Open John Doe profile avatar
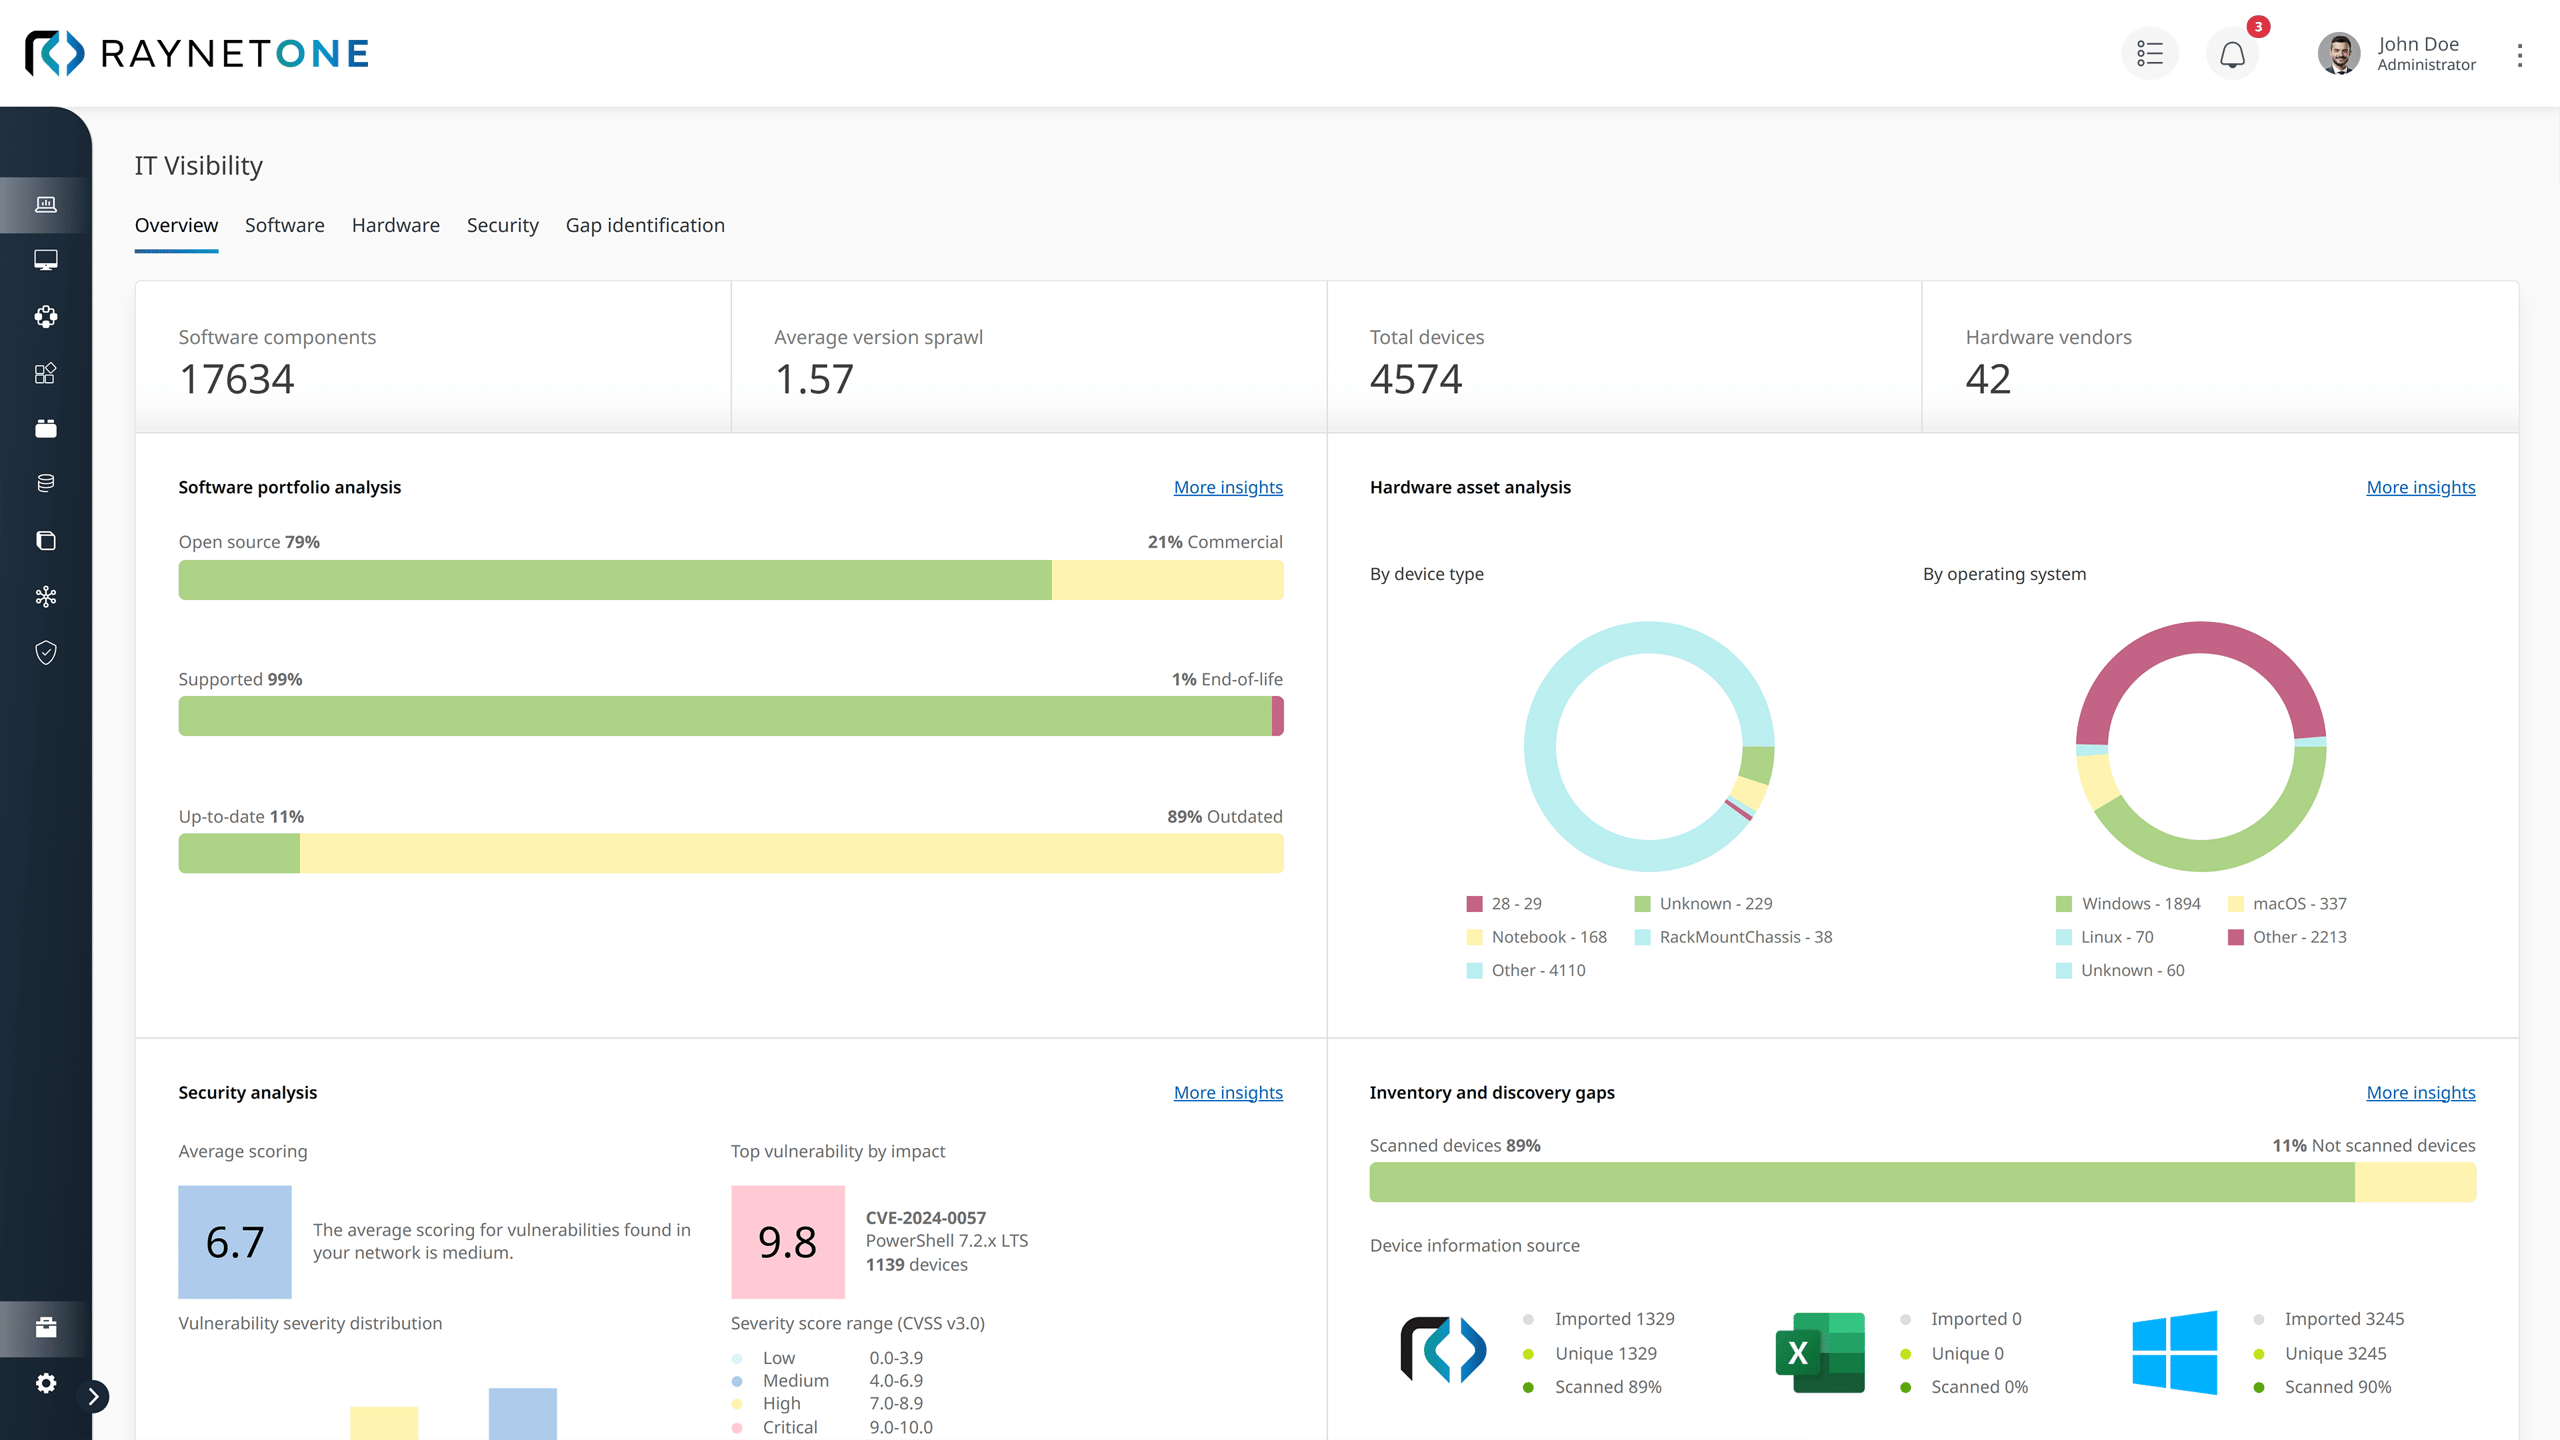 2339,54
